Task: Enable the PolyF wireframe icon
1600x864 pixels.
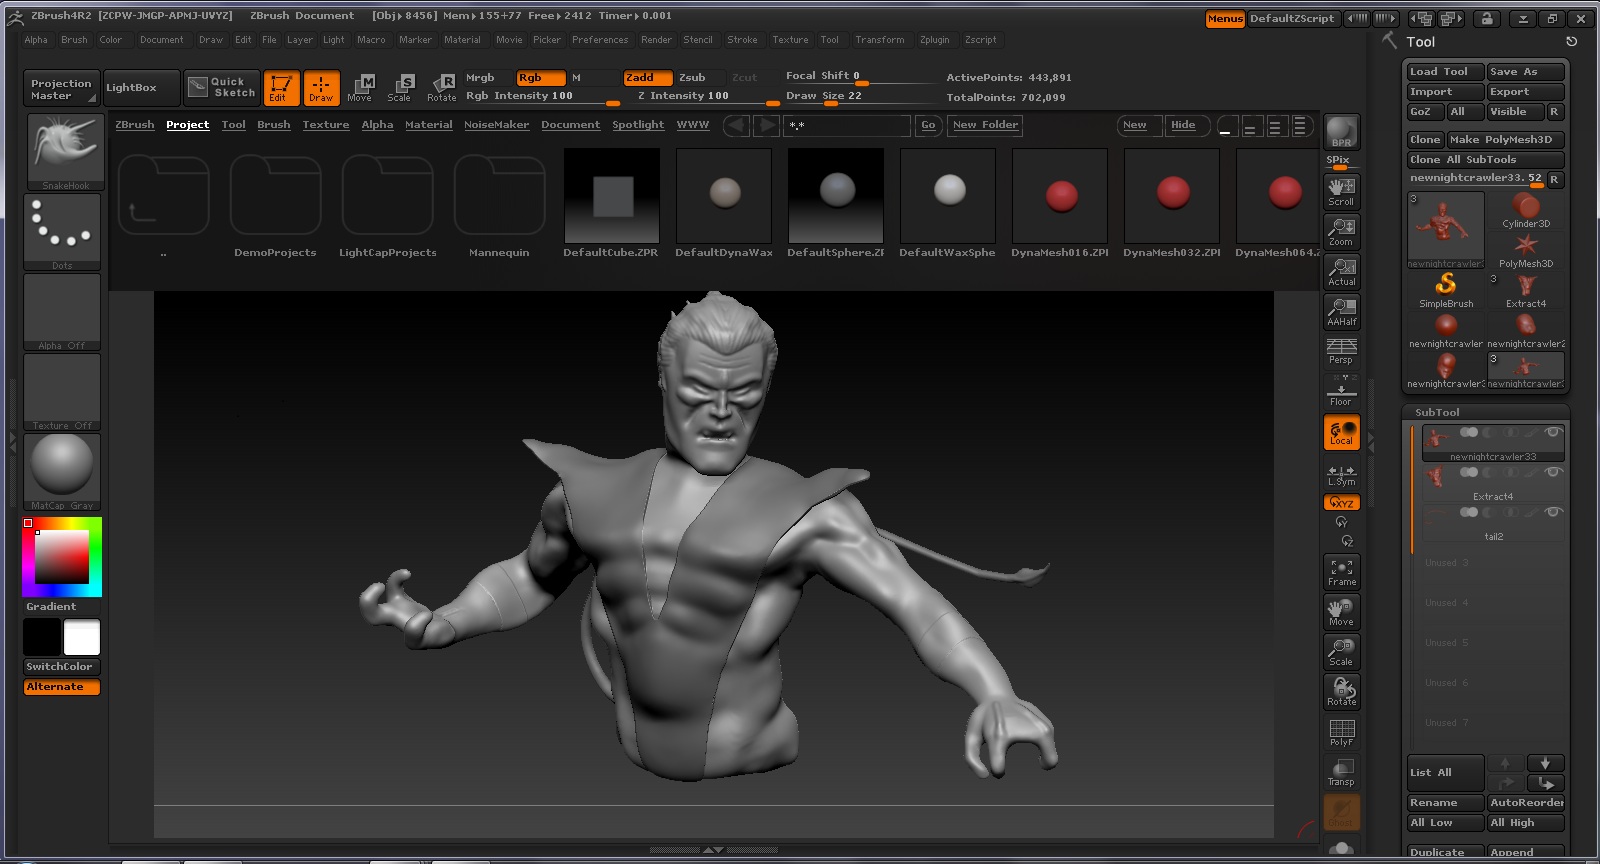Action: (1341, 732)
